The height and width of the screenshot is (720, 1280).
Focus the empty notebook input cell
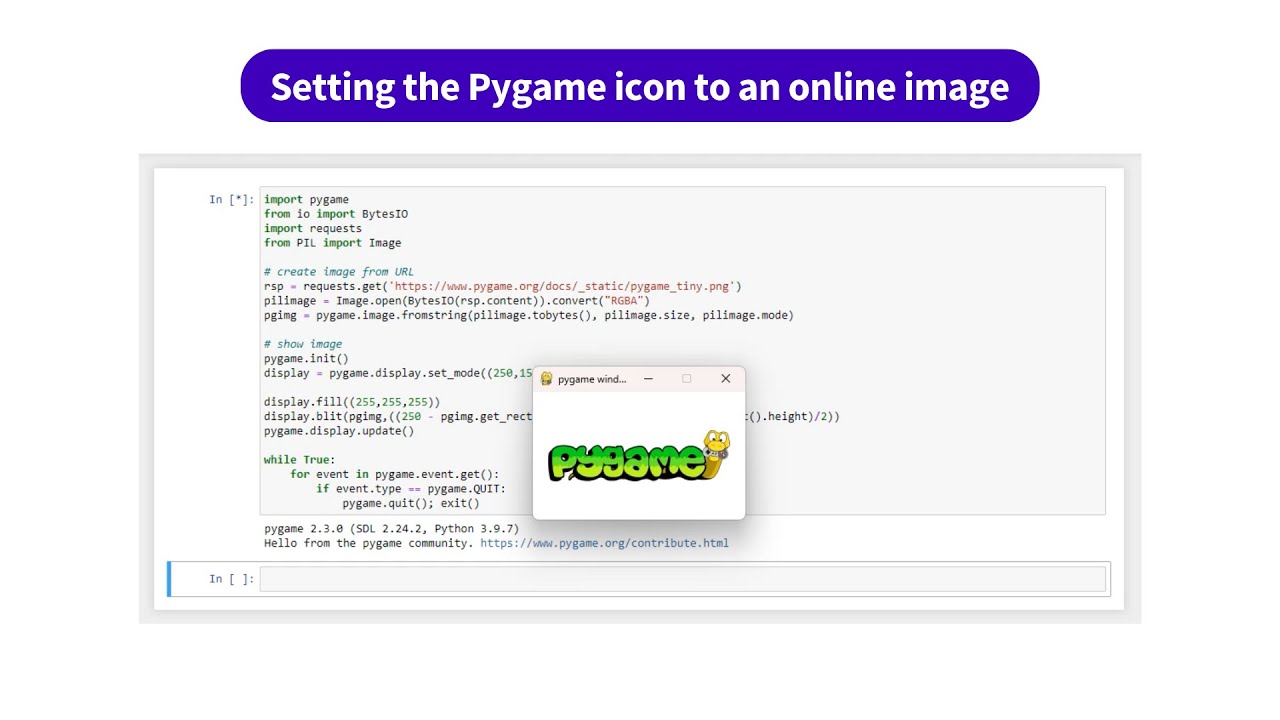pos(682,579)
